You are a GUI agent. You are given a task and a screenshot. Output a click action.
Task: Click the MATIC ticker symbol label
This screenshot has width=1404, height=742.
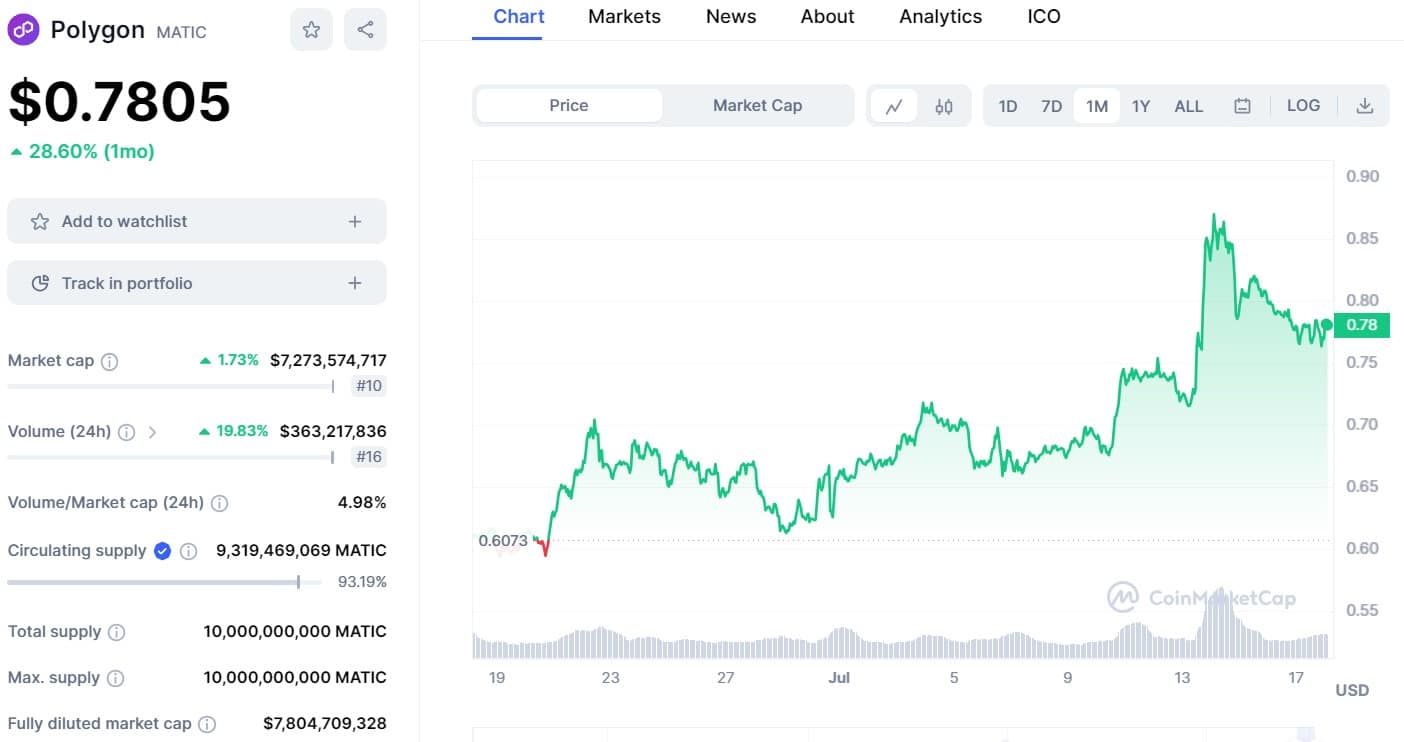tap(182, 32)
